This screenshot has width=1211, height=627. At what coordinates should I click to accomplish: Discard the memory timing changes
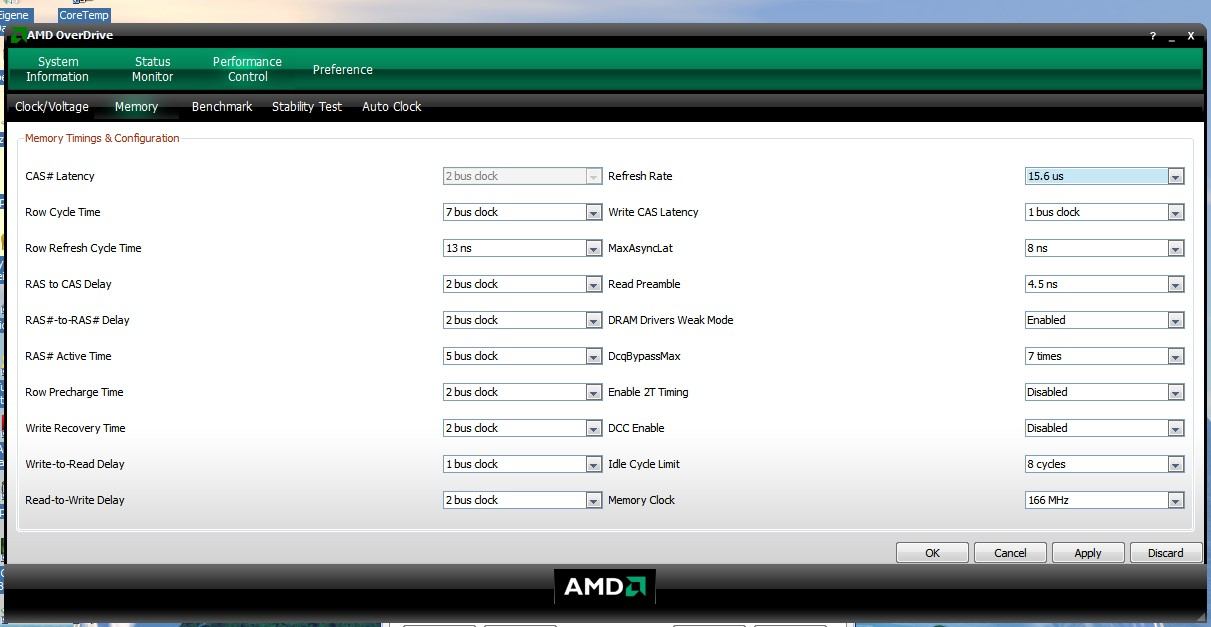(1166, 552)
